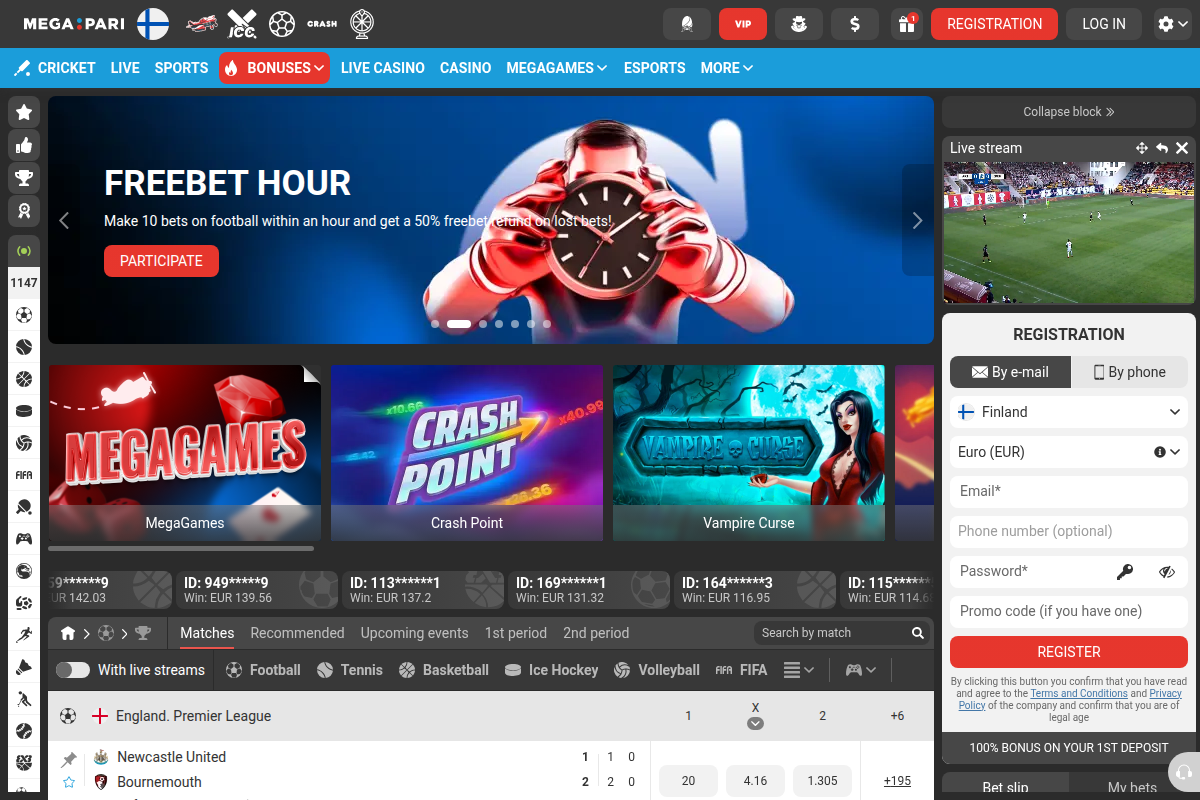Screen dimensions: 1200x800
Task: Select tennis ball icon in left sidebar
Action: tap(24, 347)
